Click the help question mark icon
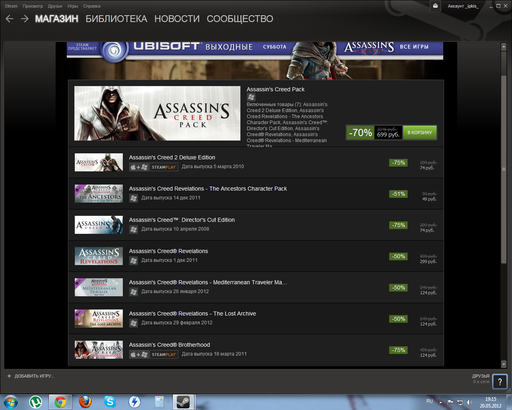Image resolution: width=512 pixels, height=410 pixels. coord(500,381)
